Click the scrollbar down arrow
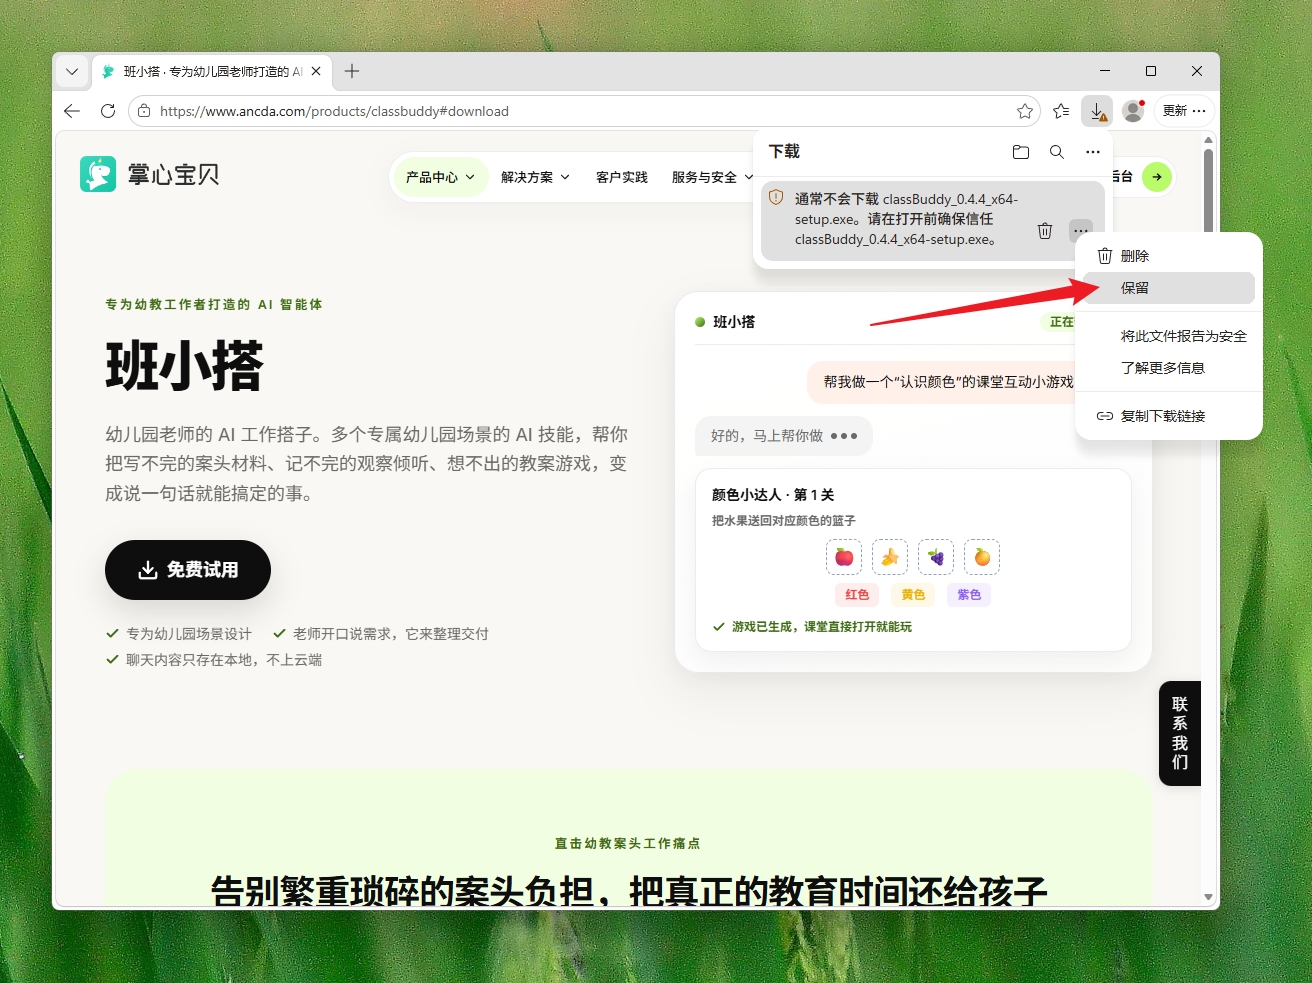This screenshot has height=983, width=1312. tap(1208, 897)
